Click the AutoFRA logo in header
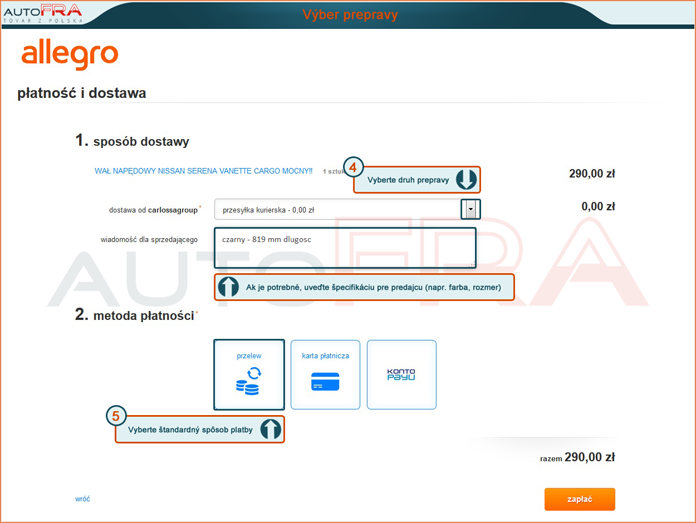 click(43, 13)
